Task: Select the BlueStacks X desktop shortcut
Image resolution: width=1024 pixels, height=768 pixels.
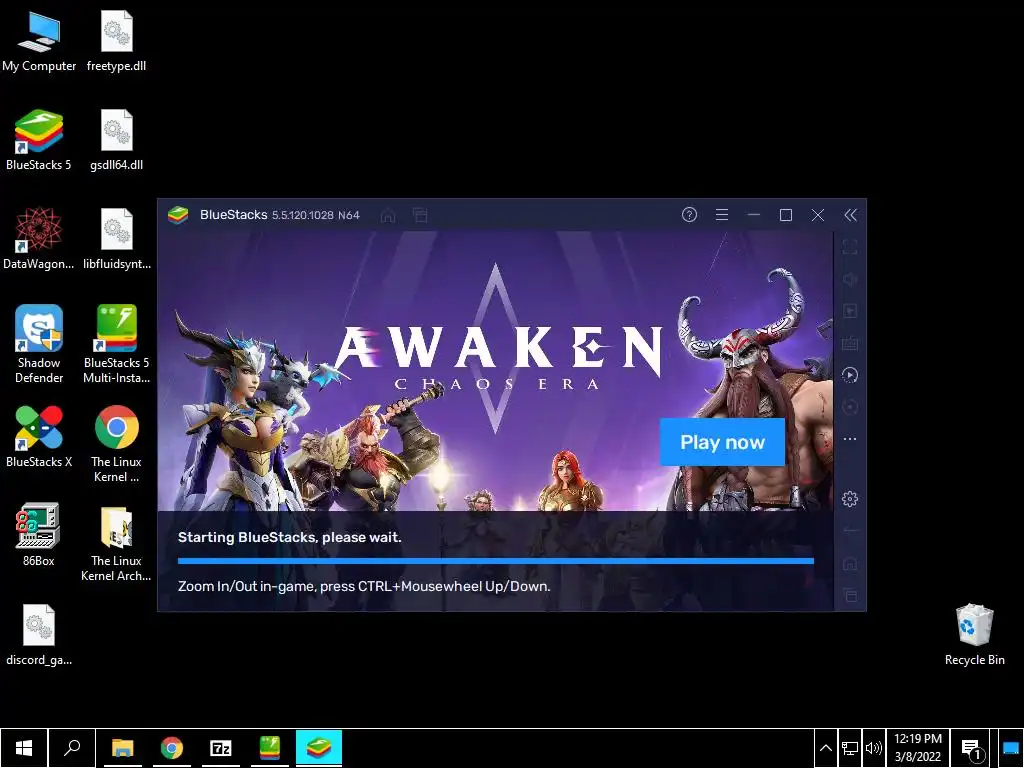Action: click(39, 437)
